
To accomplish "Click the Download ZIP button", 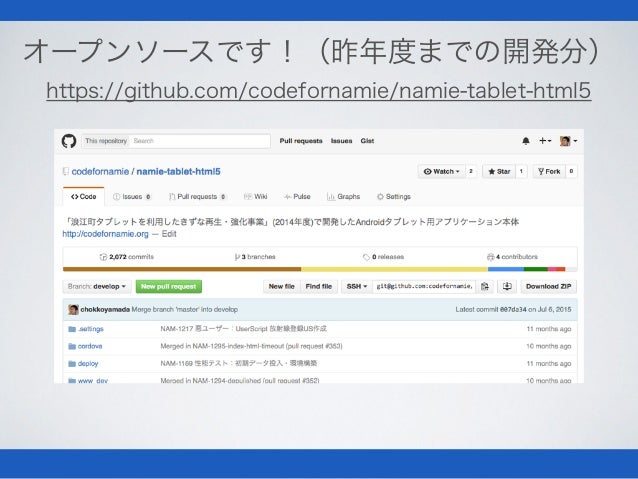I will [548, 287].
